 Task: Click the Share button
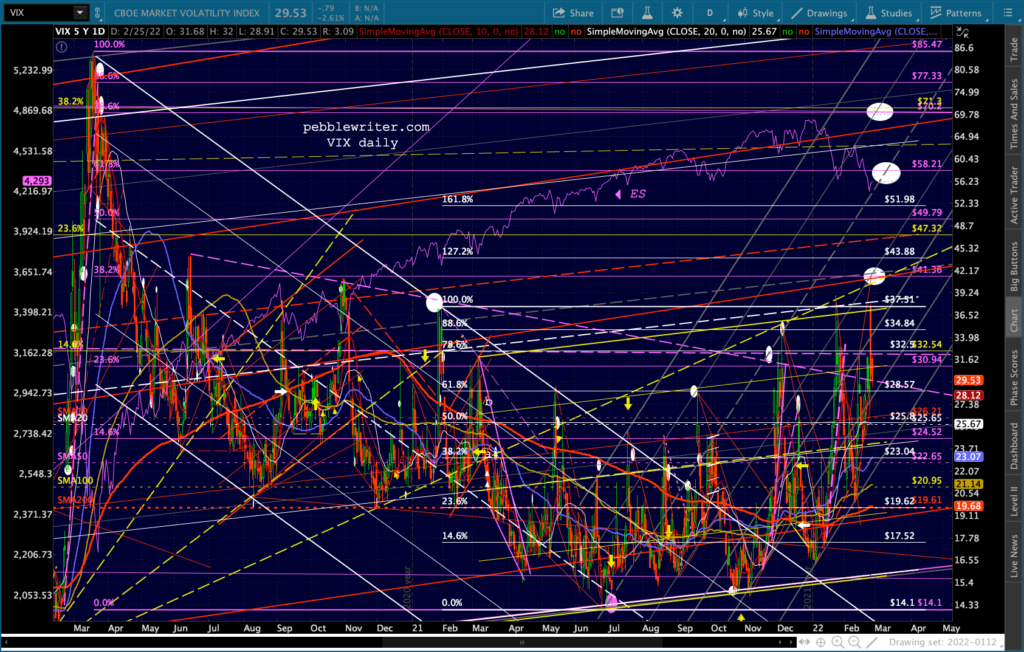[x=573, y=12]
